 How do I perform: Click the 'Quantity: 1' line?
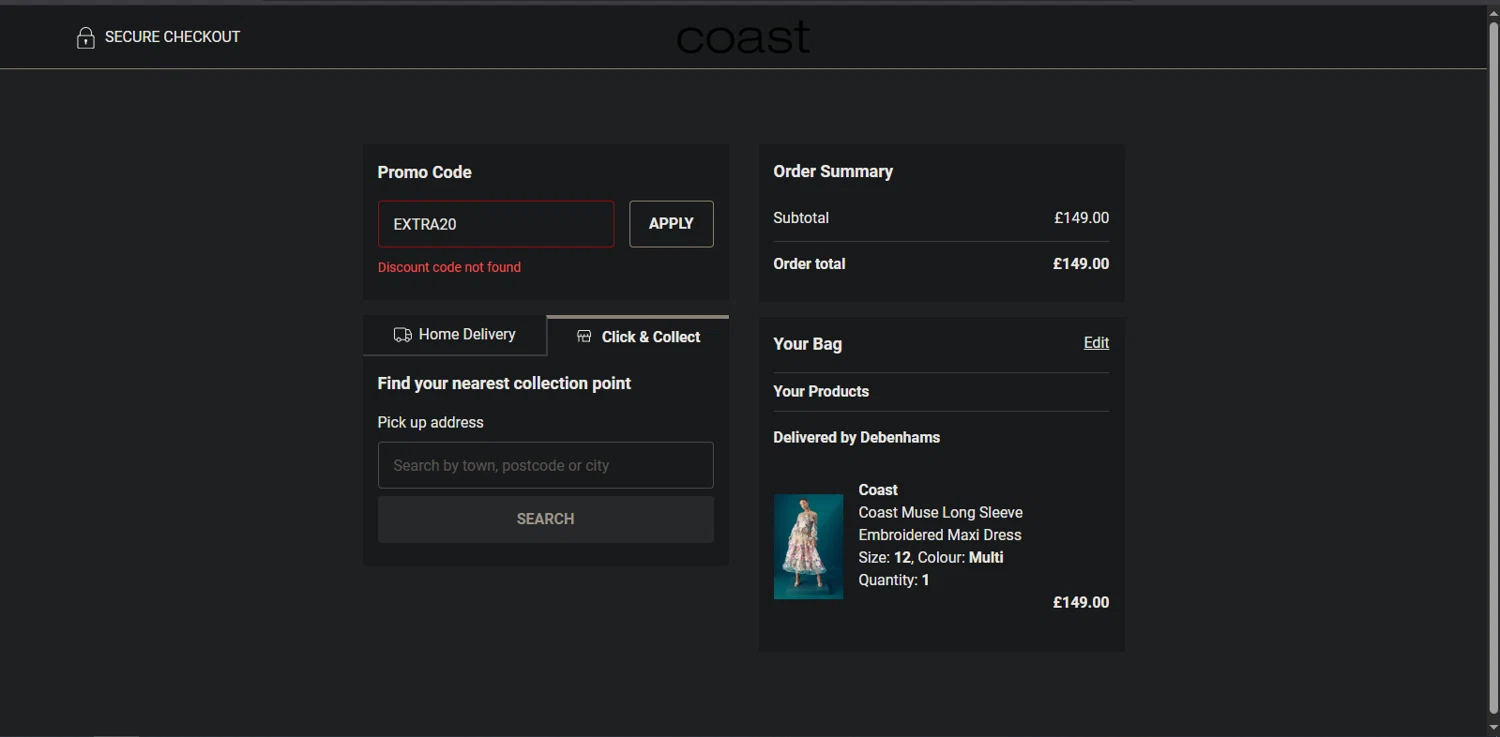(894, 580)
